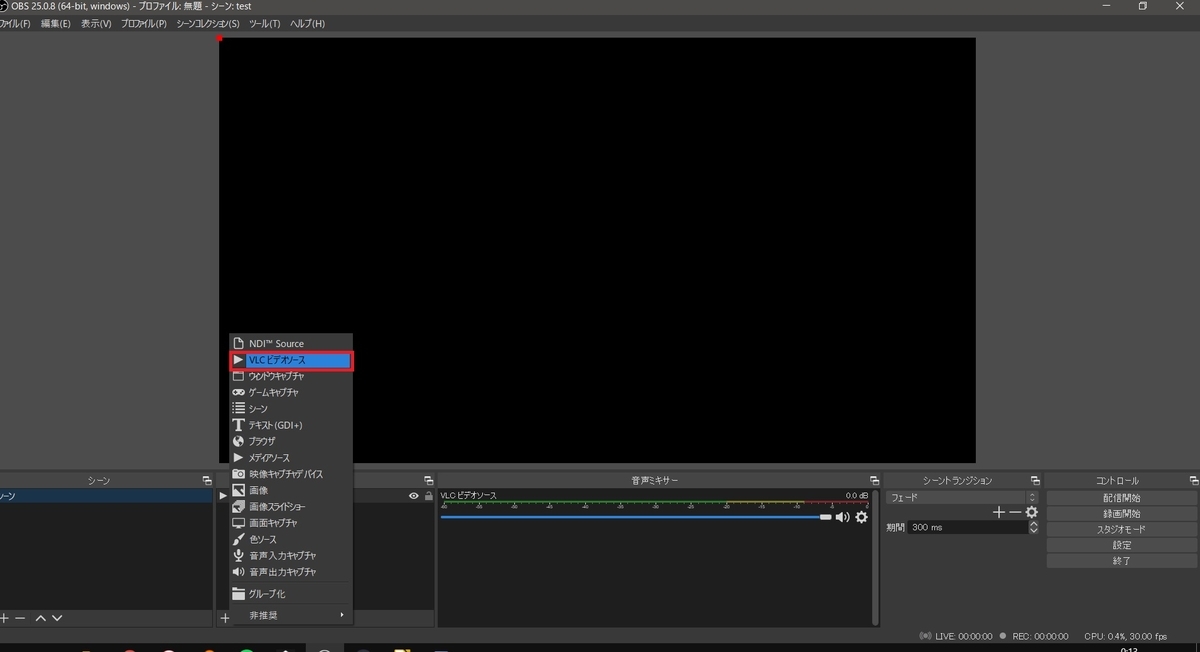1200x652 pixels.
Task: Select NDI Source from the add menu
Action: 291,343
